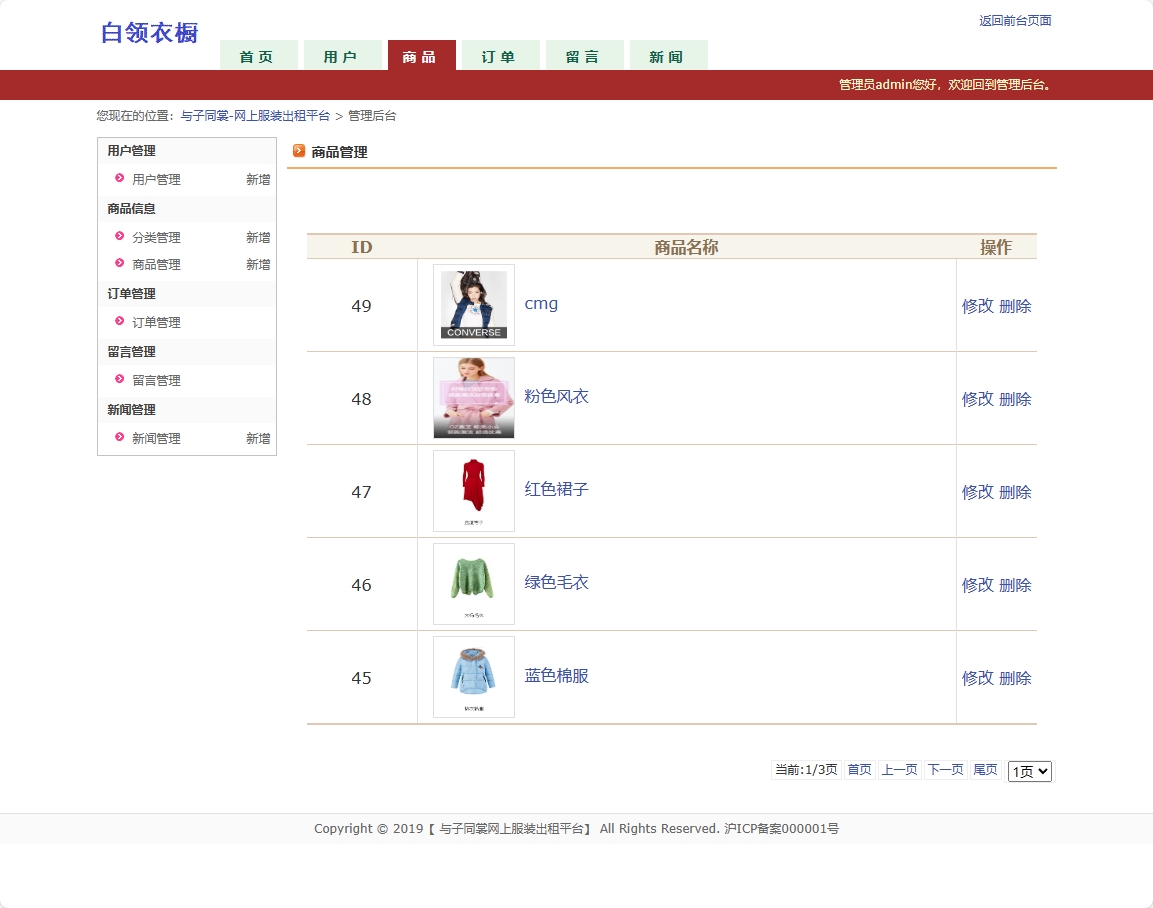Click 修改 for product 粉色风衣
Screen dimensions: 1153x908
click(975, 398)
